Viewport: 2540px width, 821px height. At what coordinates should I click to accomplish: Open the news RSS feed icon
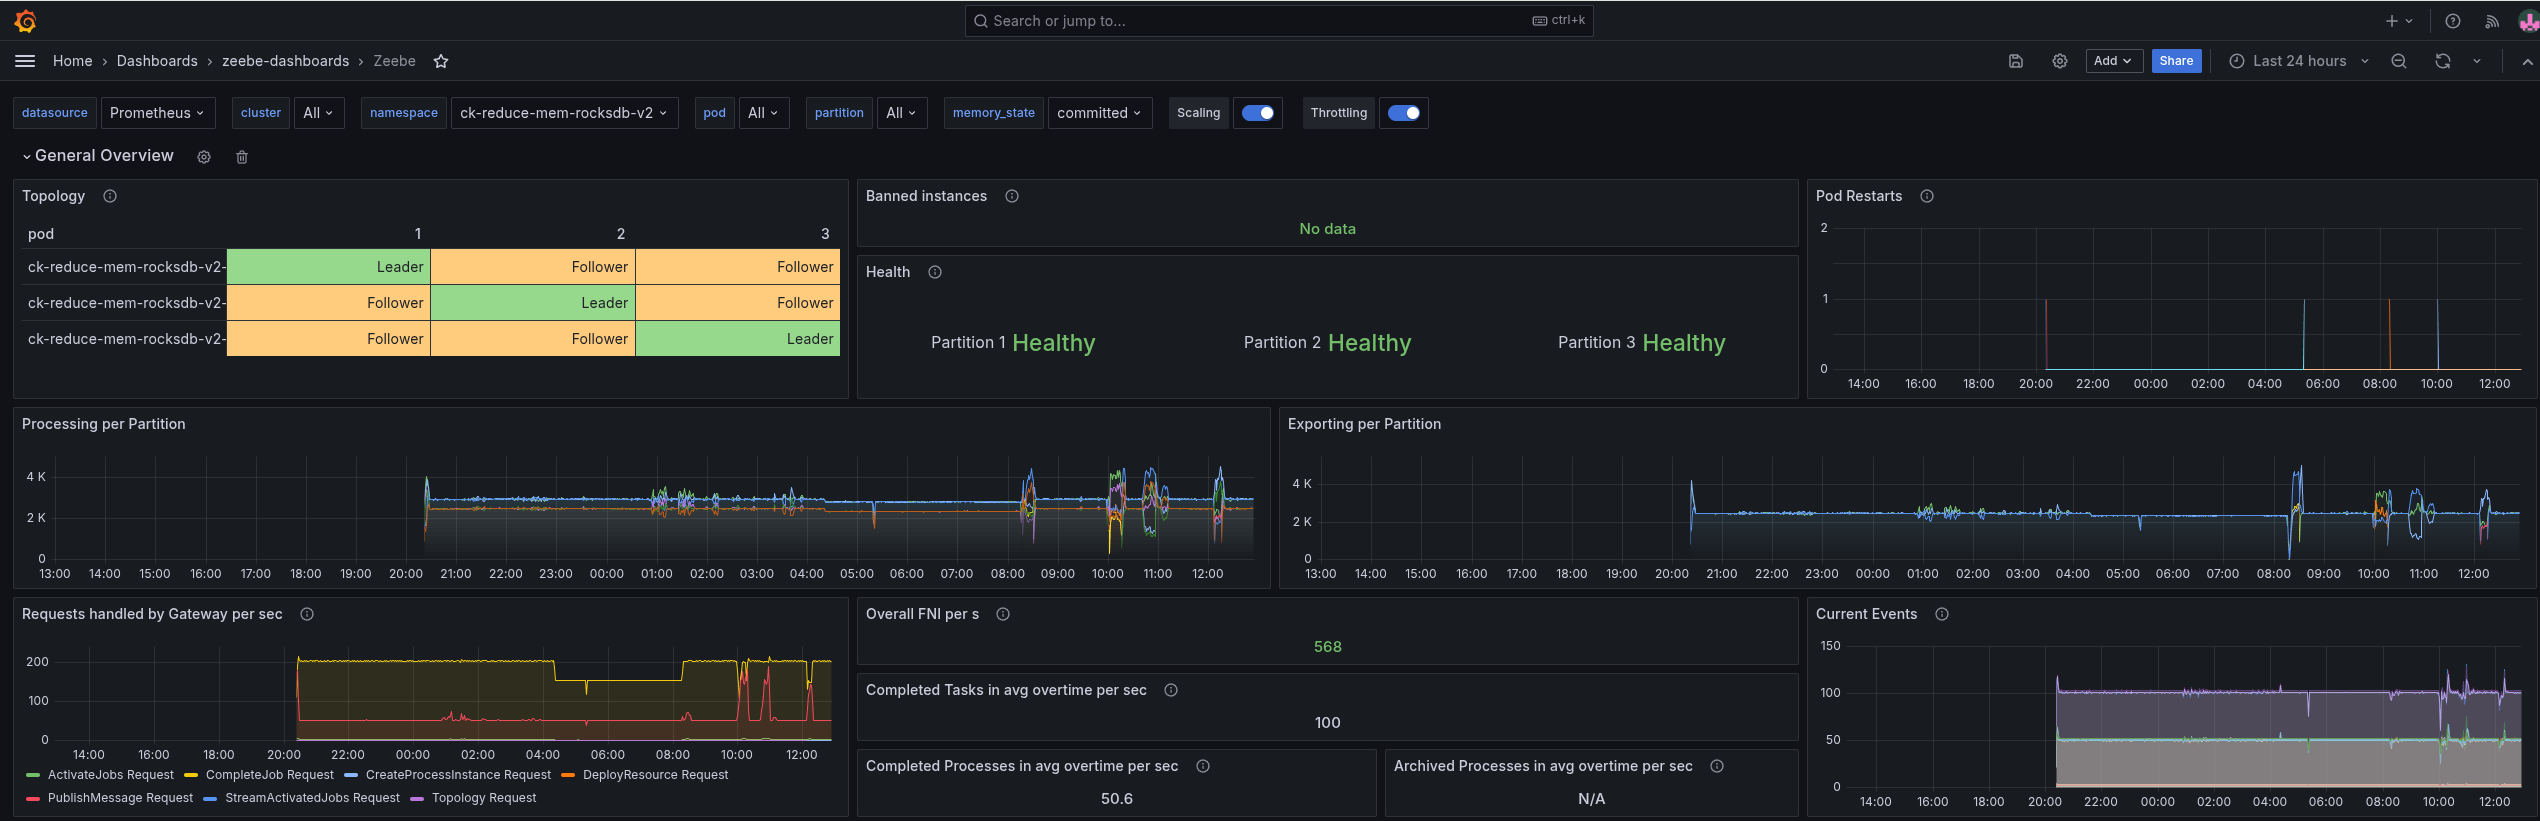(x=2493, y=21)
